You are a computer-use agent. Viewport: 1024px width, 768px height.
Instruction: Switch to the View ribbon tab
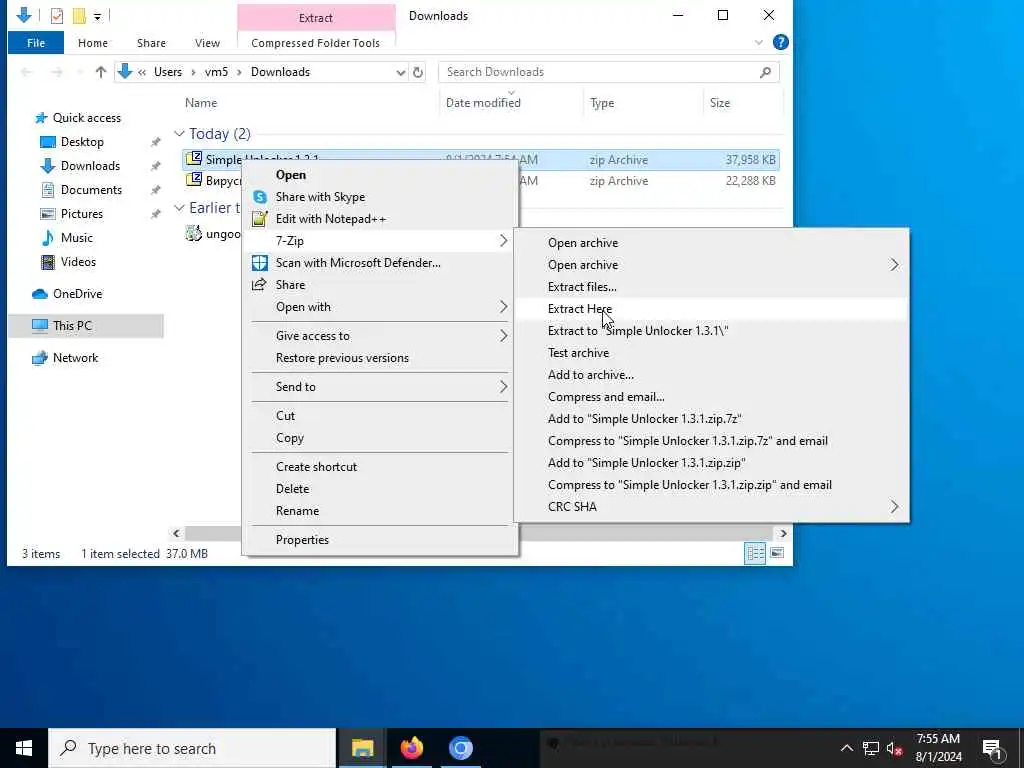click(x=207, y=43)
